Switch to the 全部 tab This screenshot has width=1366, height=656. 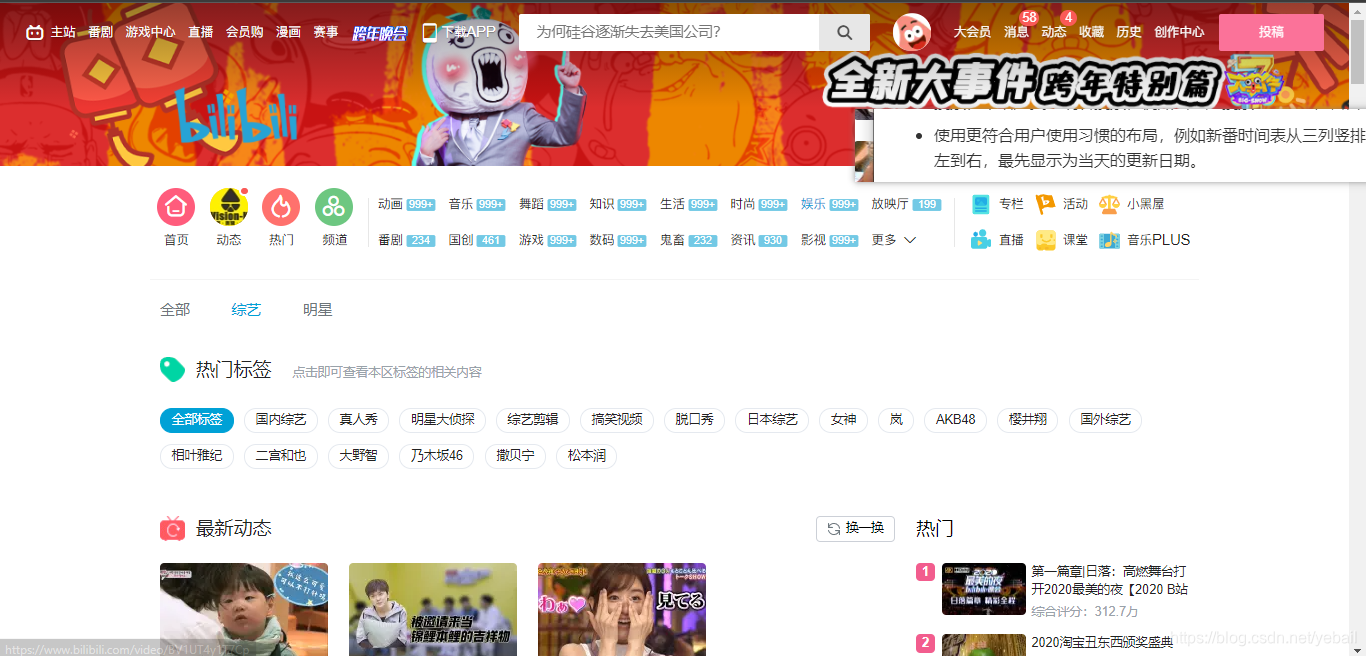click(175, 310)
